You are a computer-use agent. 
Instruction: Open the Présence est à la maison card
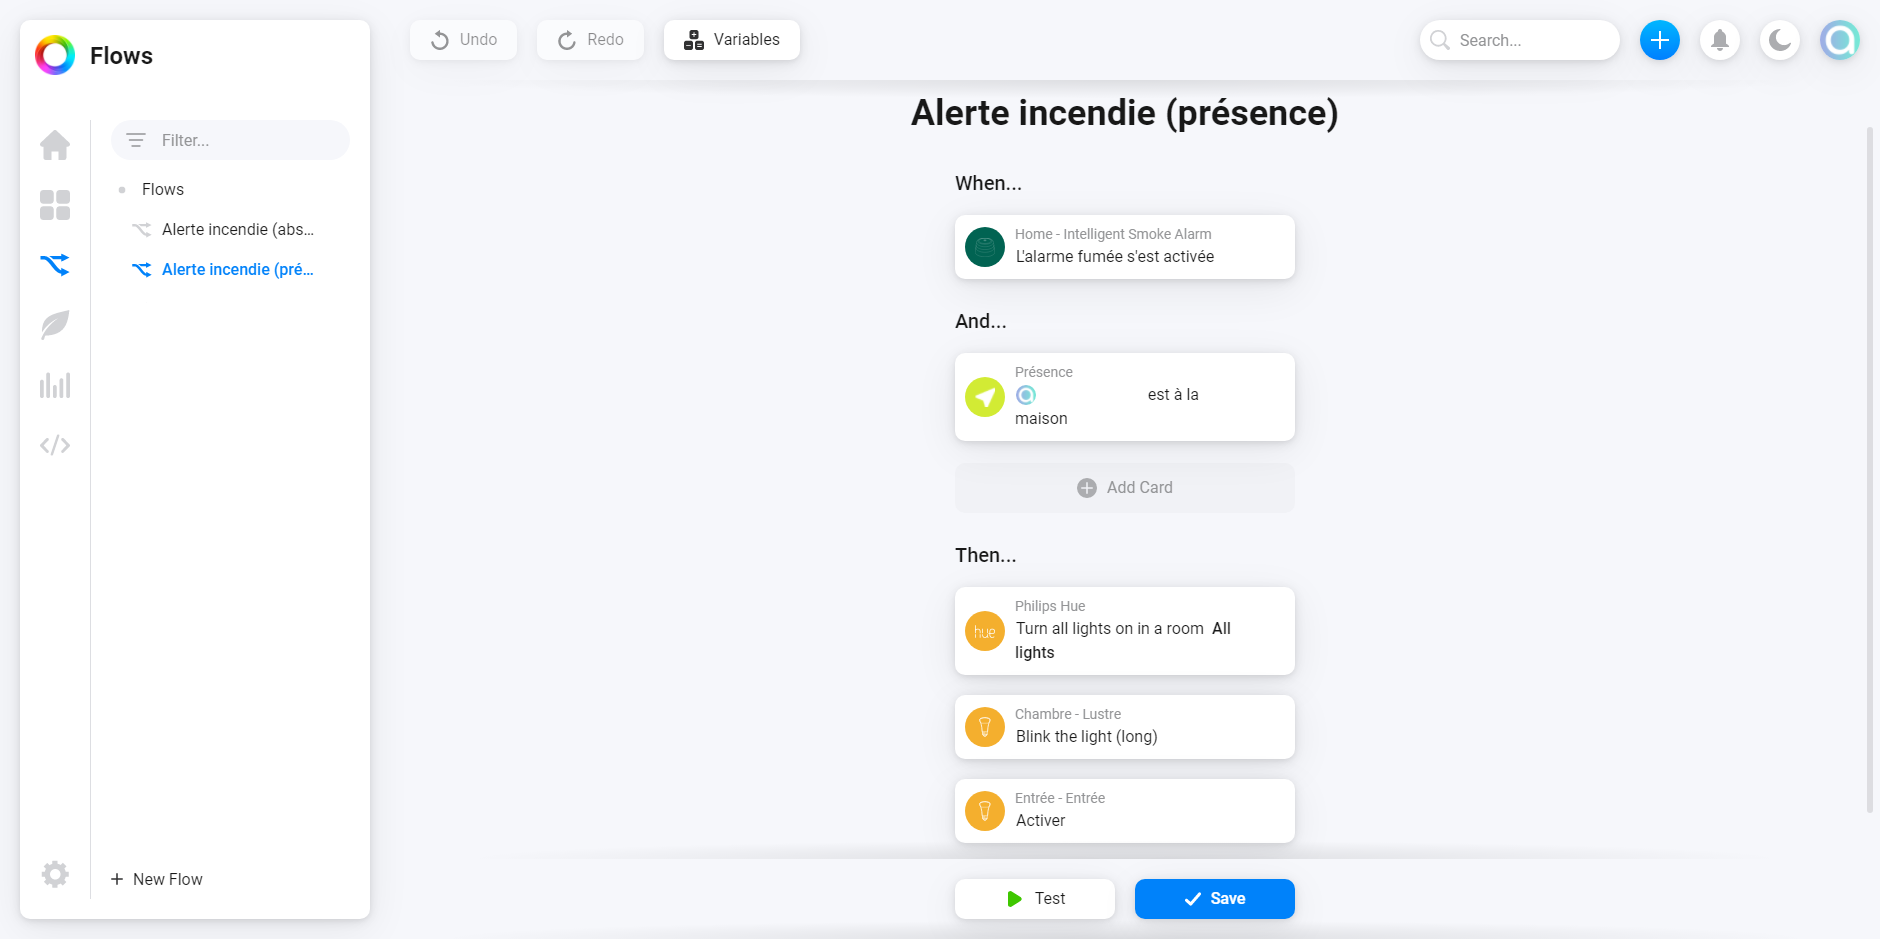(x=1125, y=397)
